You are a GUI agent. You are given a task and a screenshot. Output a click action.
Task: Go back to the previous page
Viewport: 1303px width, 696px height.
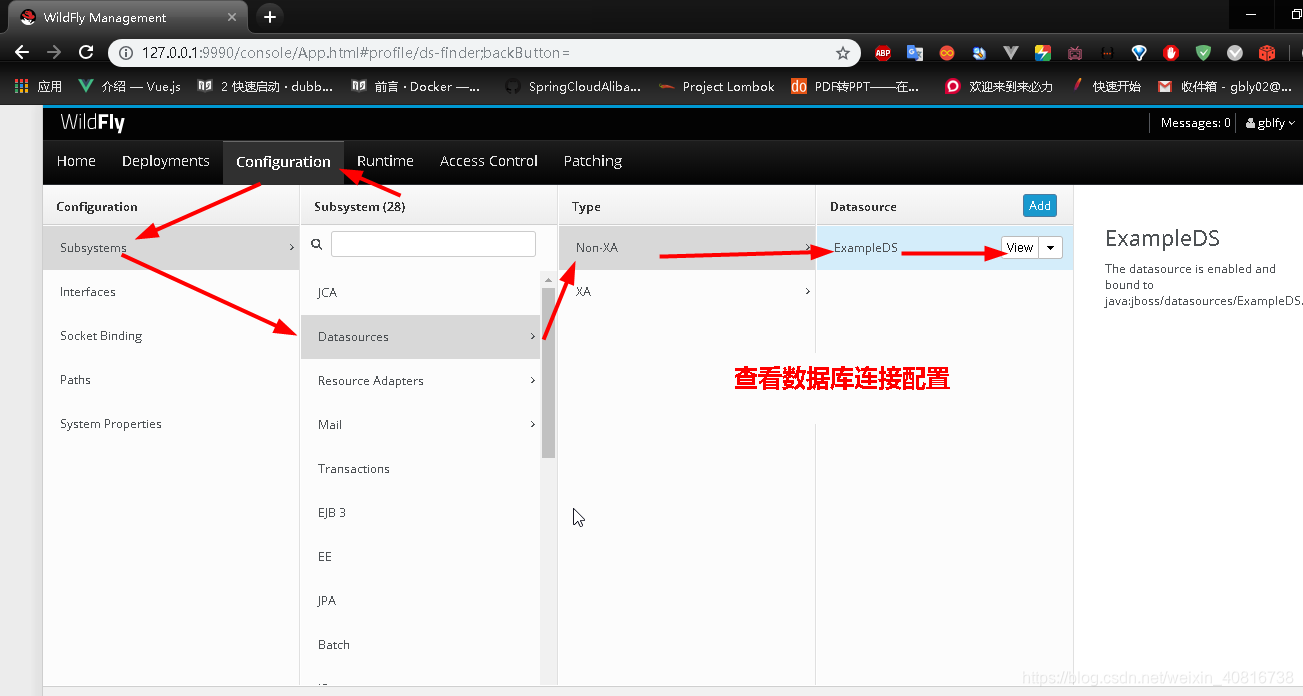[22, 52]
